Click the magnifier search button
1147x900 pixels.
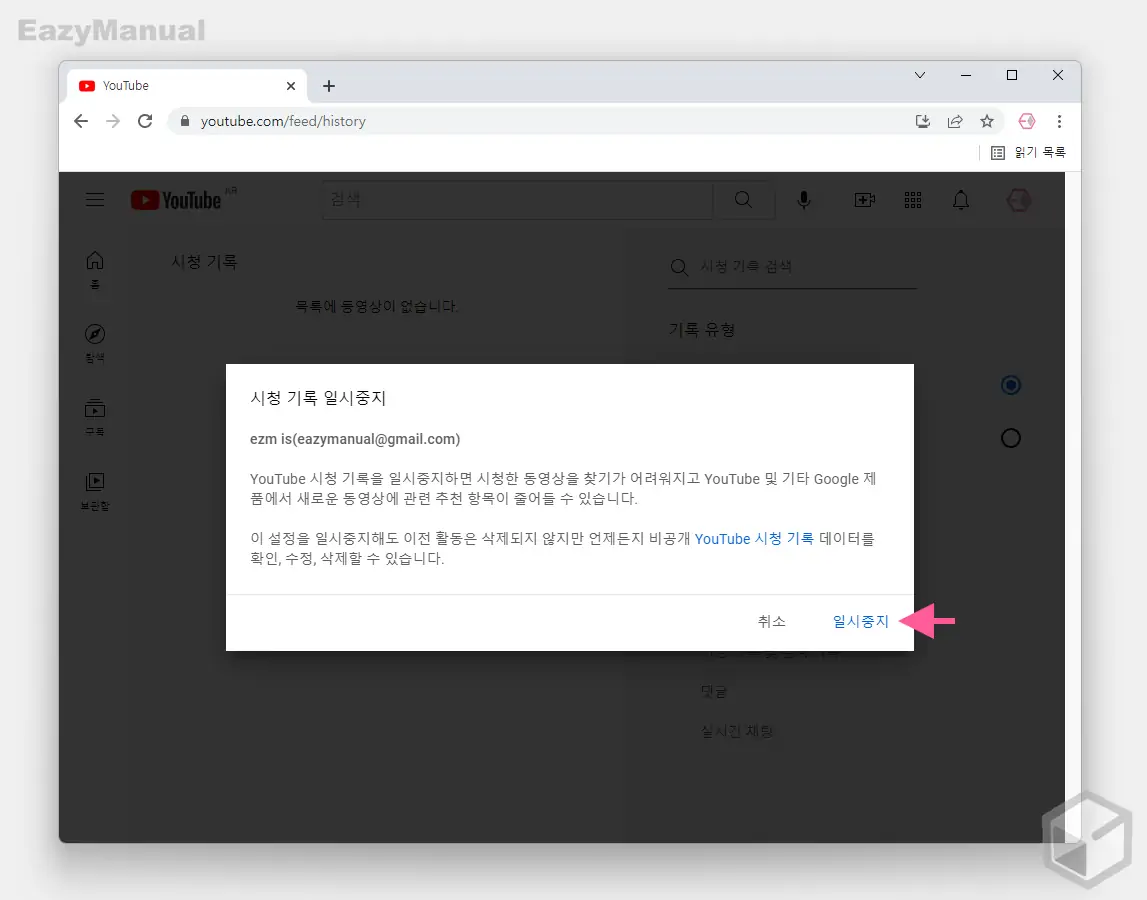coord(744,200)
